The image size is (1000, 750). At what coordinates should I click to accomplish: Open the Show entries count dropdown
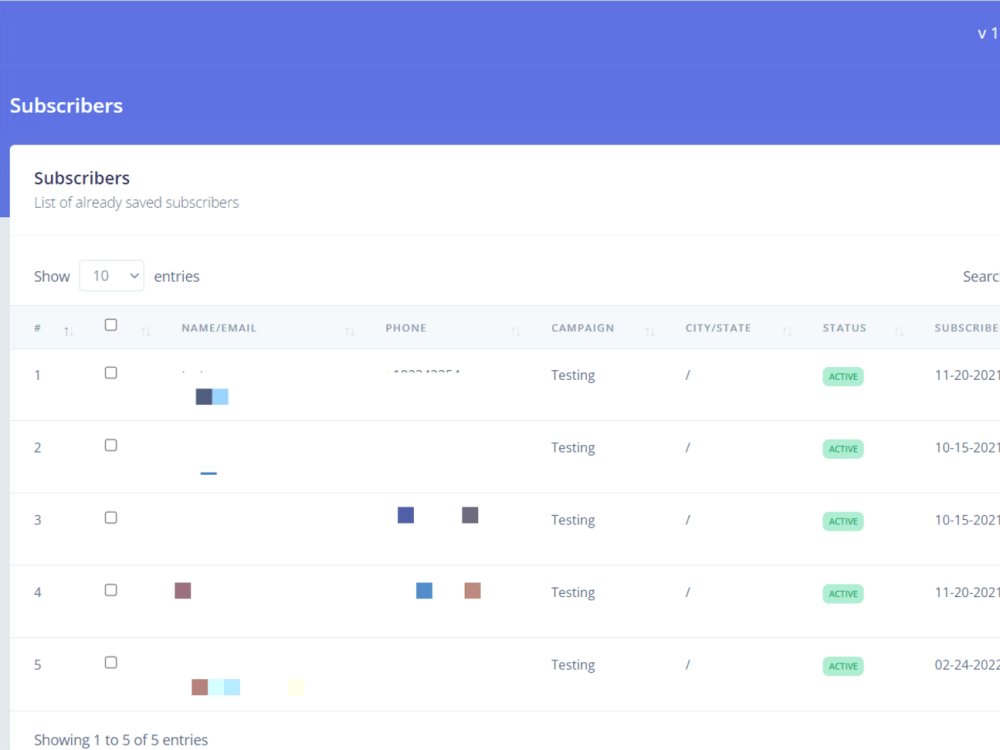tap(112, 276)
